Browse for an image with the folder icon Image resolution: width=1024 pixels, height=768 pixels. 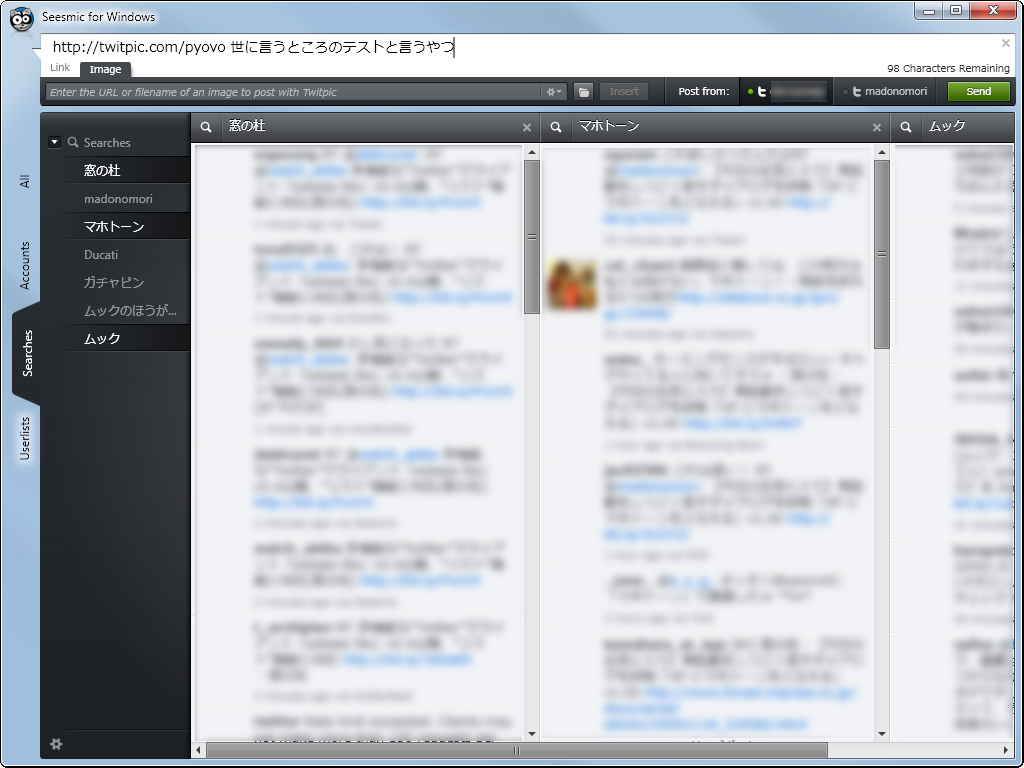(583, 92)
